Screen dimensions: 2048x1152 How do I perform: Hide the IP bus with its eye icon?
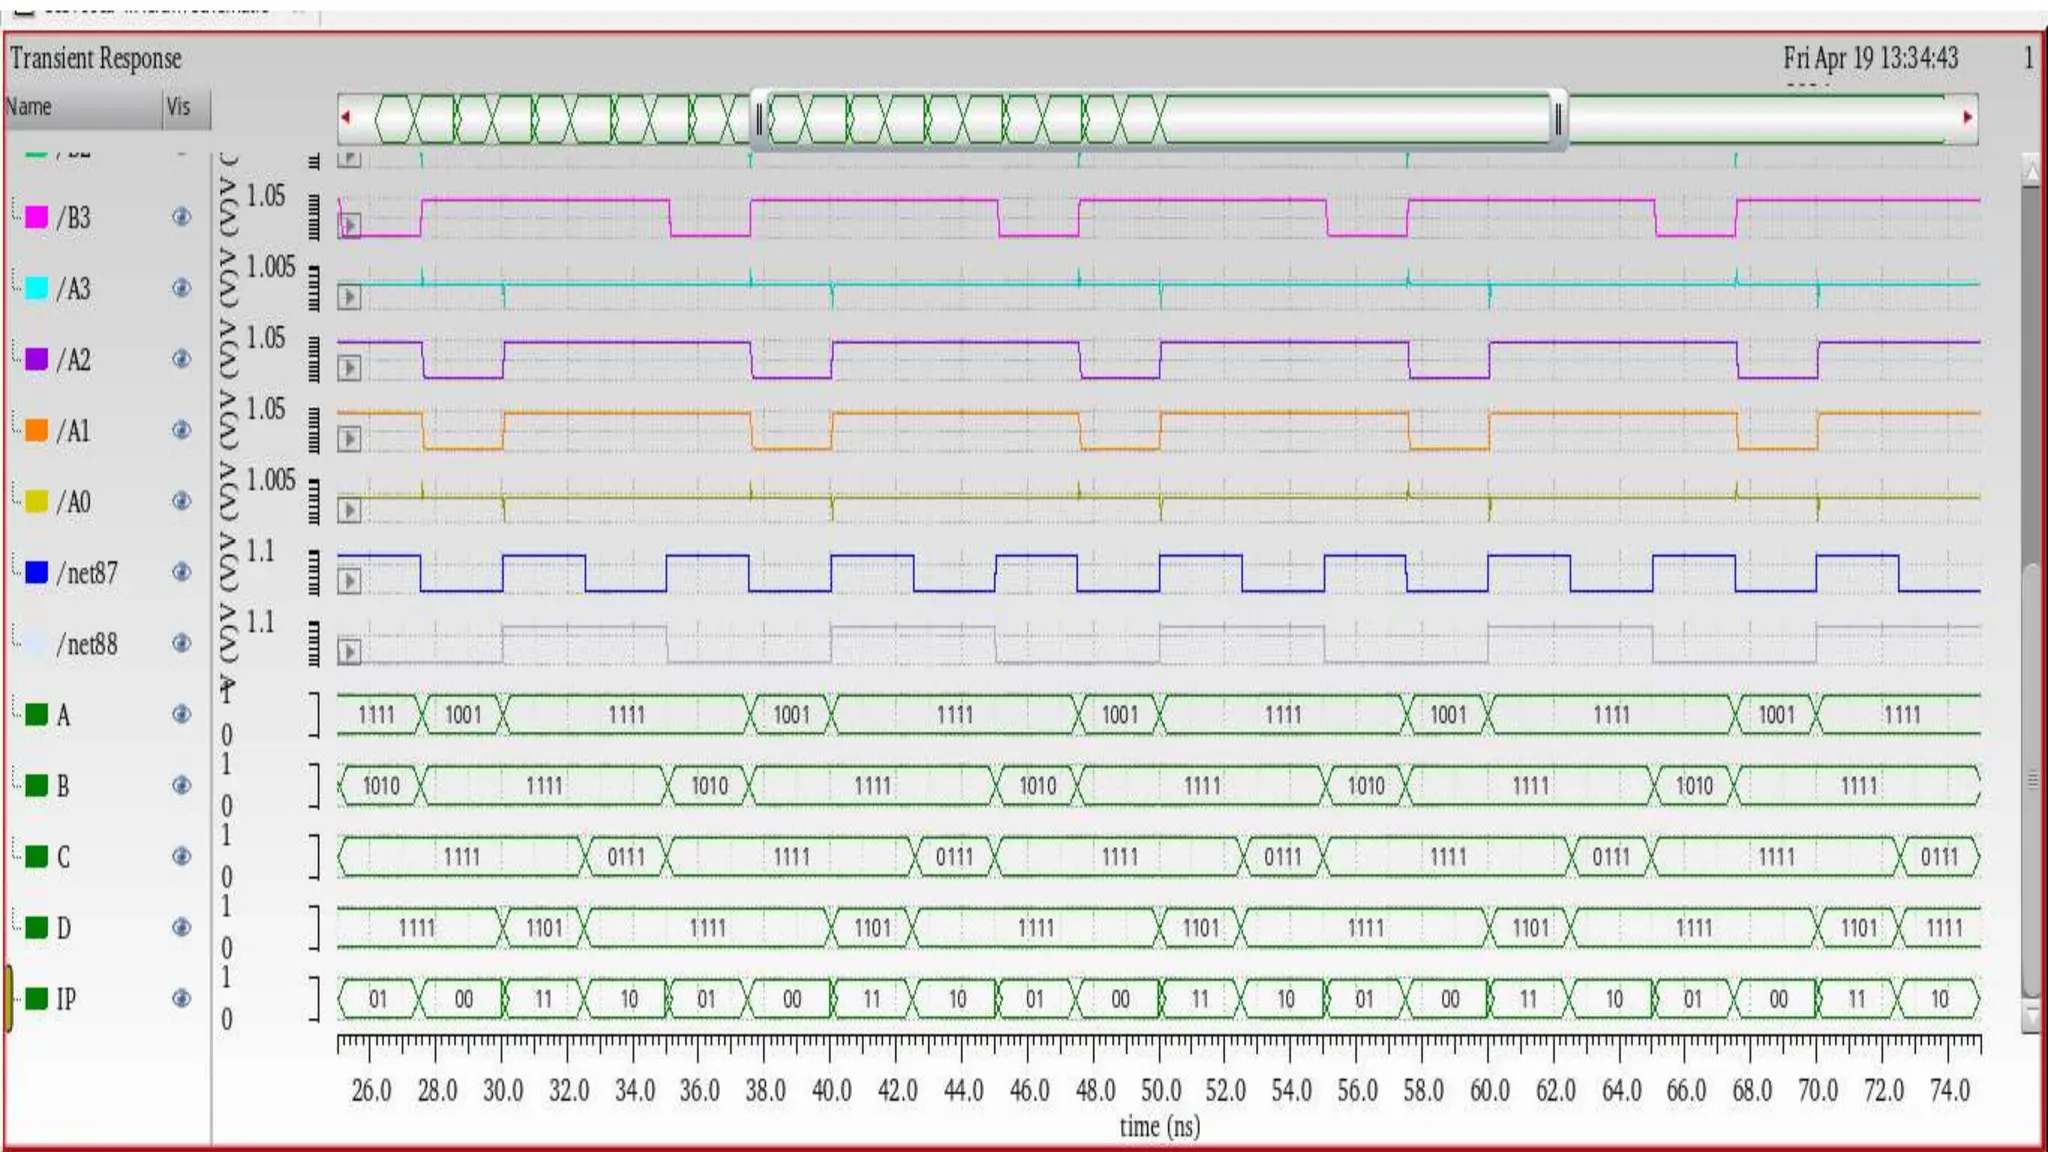click(181, 998)
